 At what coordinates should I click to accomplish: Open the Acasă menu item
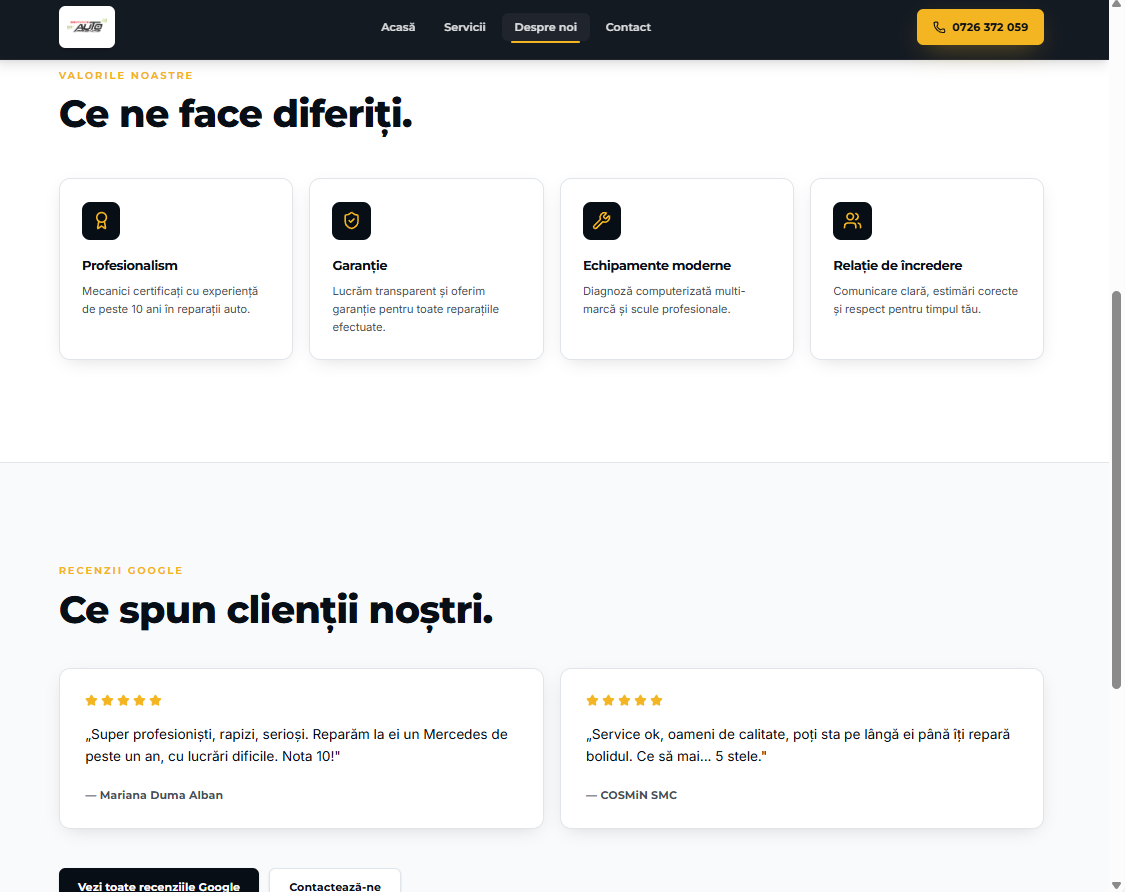398,27
